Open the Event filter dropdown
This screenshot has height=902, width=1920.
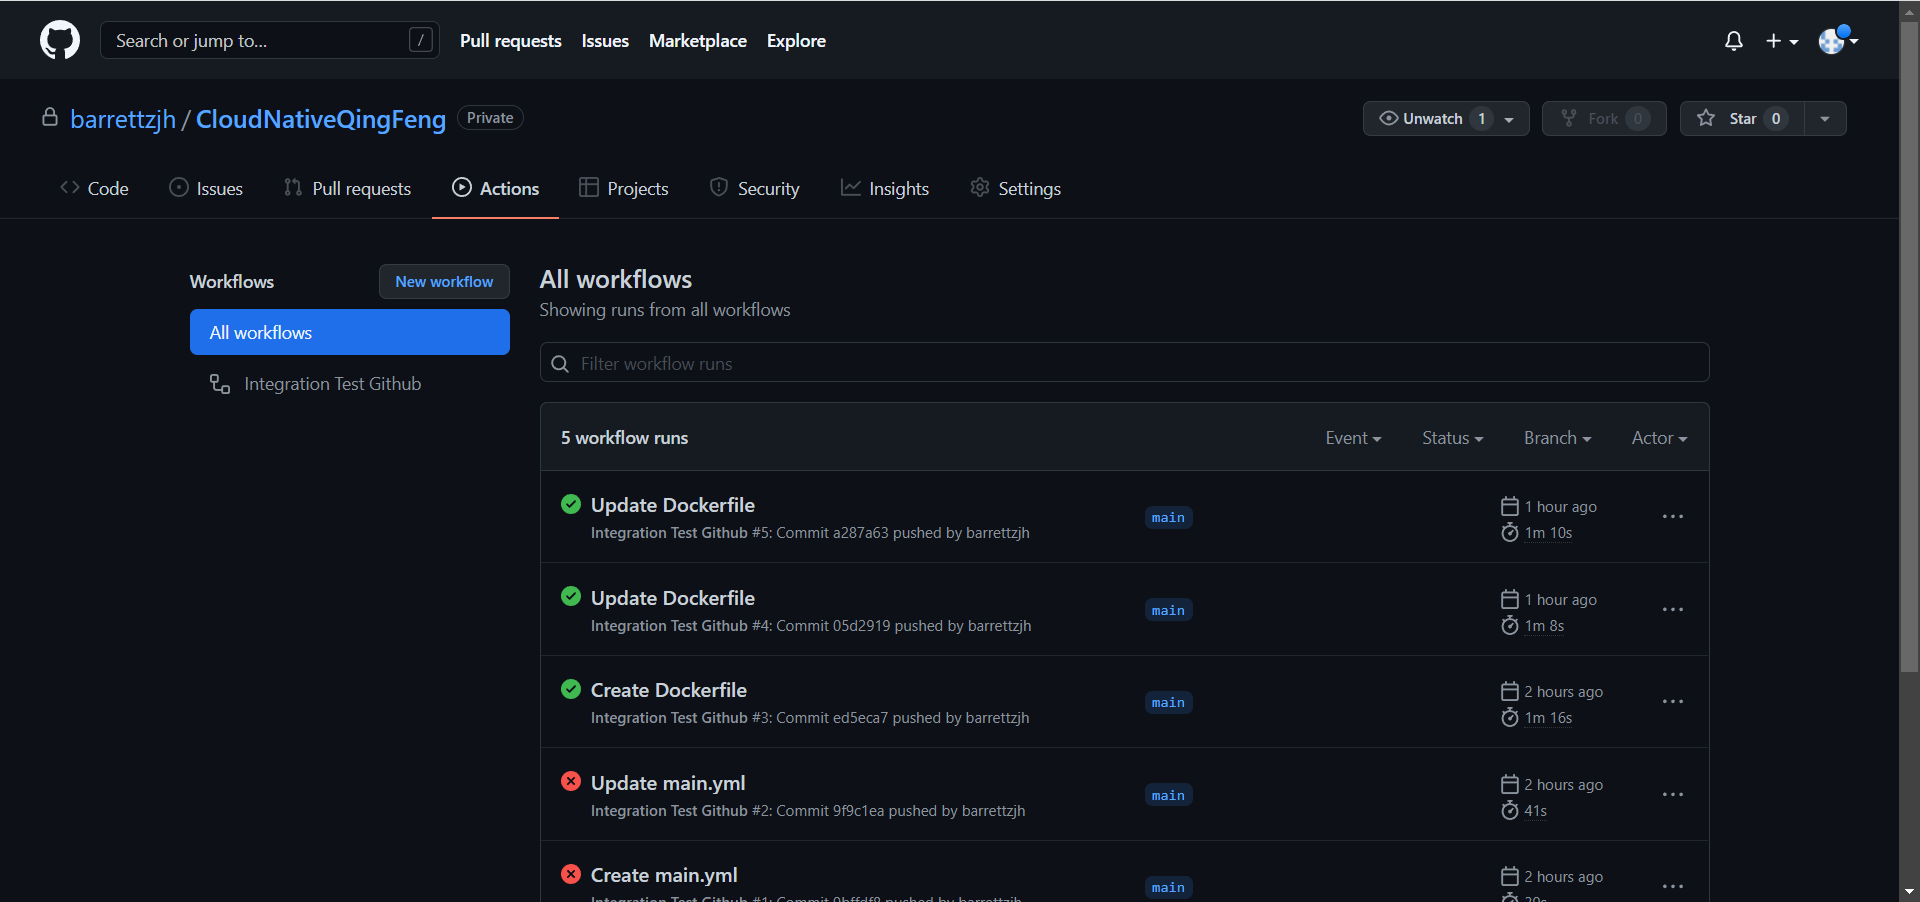(x=1353, y=438)
